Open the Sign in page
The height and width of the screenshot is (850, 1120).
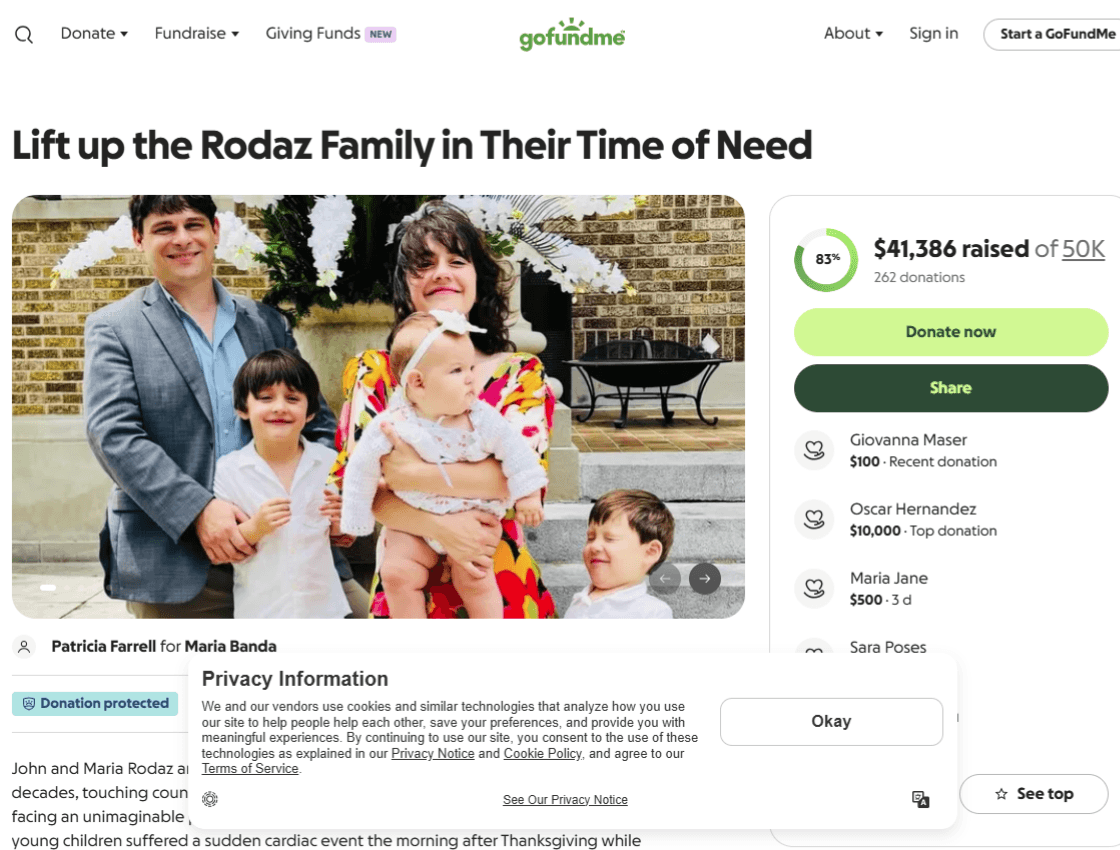click(x=934, y=34)
